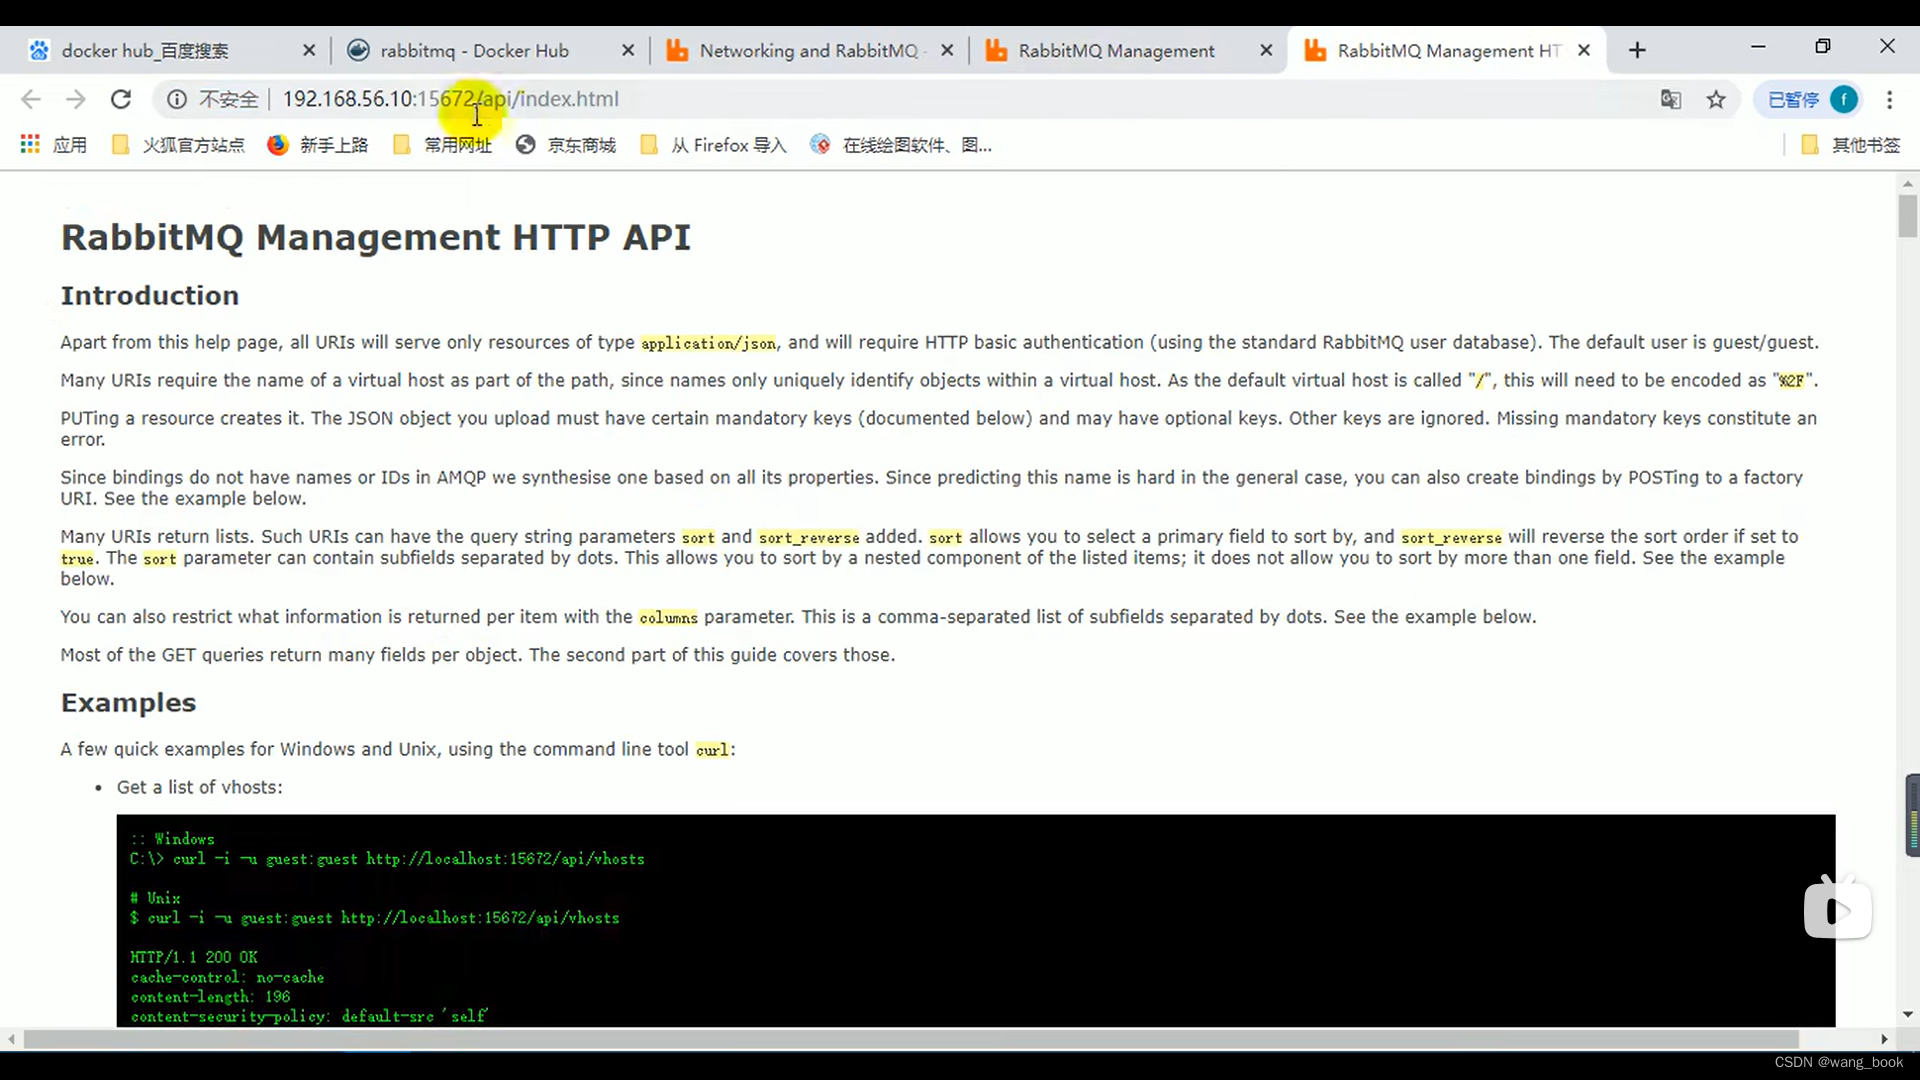Switch to RabbitMQ Management tab
This screenshot has height=1080, width=1920.
click(1130, 50)
